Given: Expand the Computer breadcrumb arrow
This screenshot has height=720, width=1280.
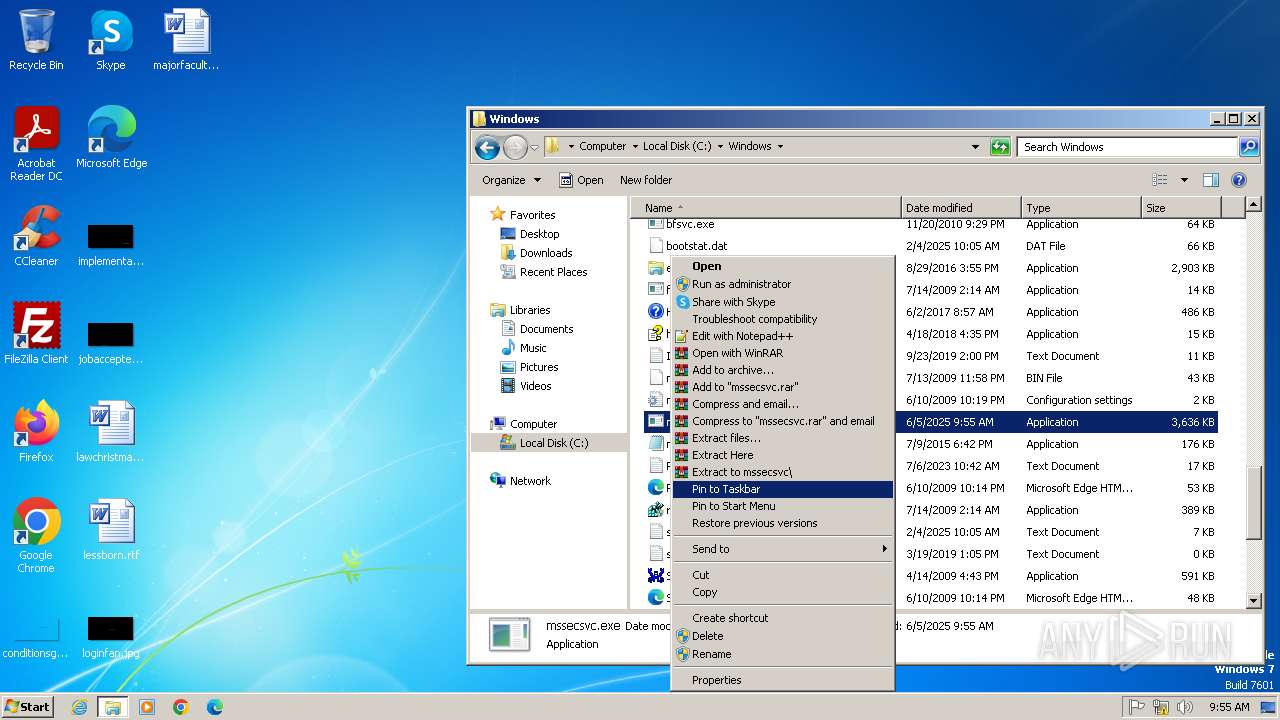Looking at the screenshot, I should tap(634, 146).
